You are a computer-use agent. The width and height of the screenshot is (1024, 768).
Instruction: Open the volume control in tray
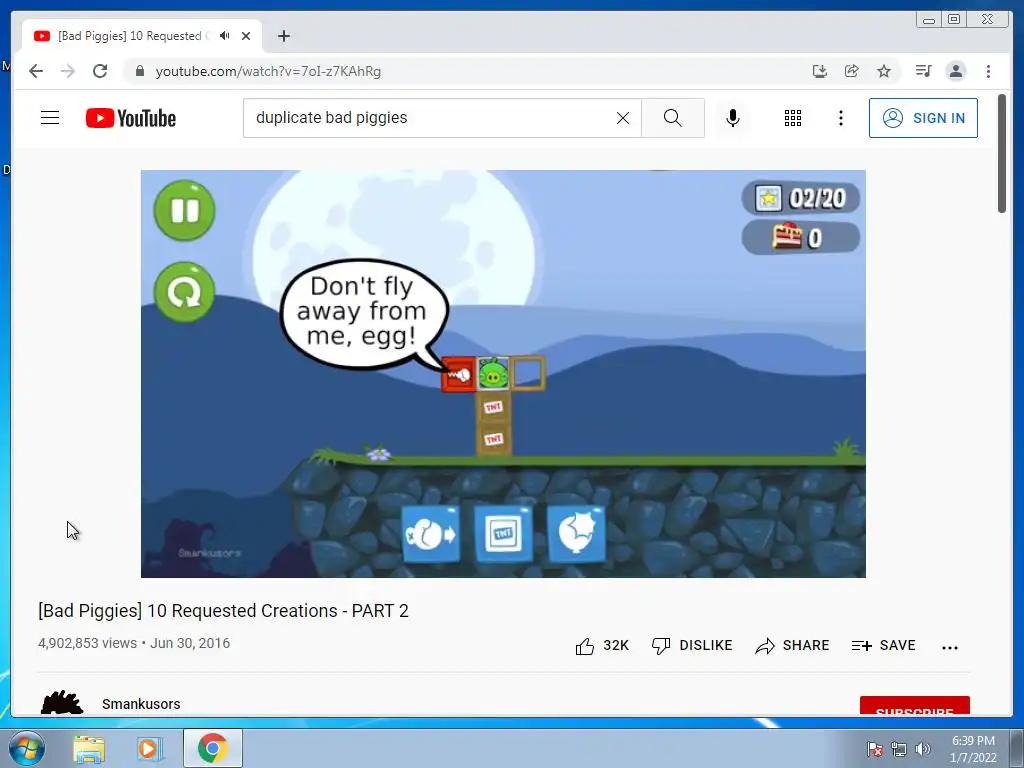pyautogui.click(x=923, y=749)
